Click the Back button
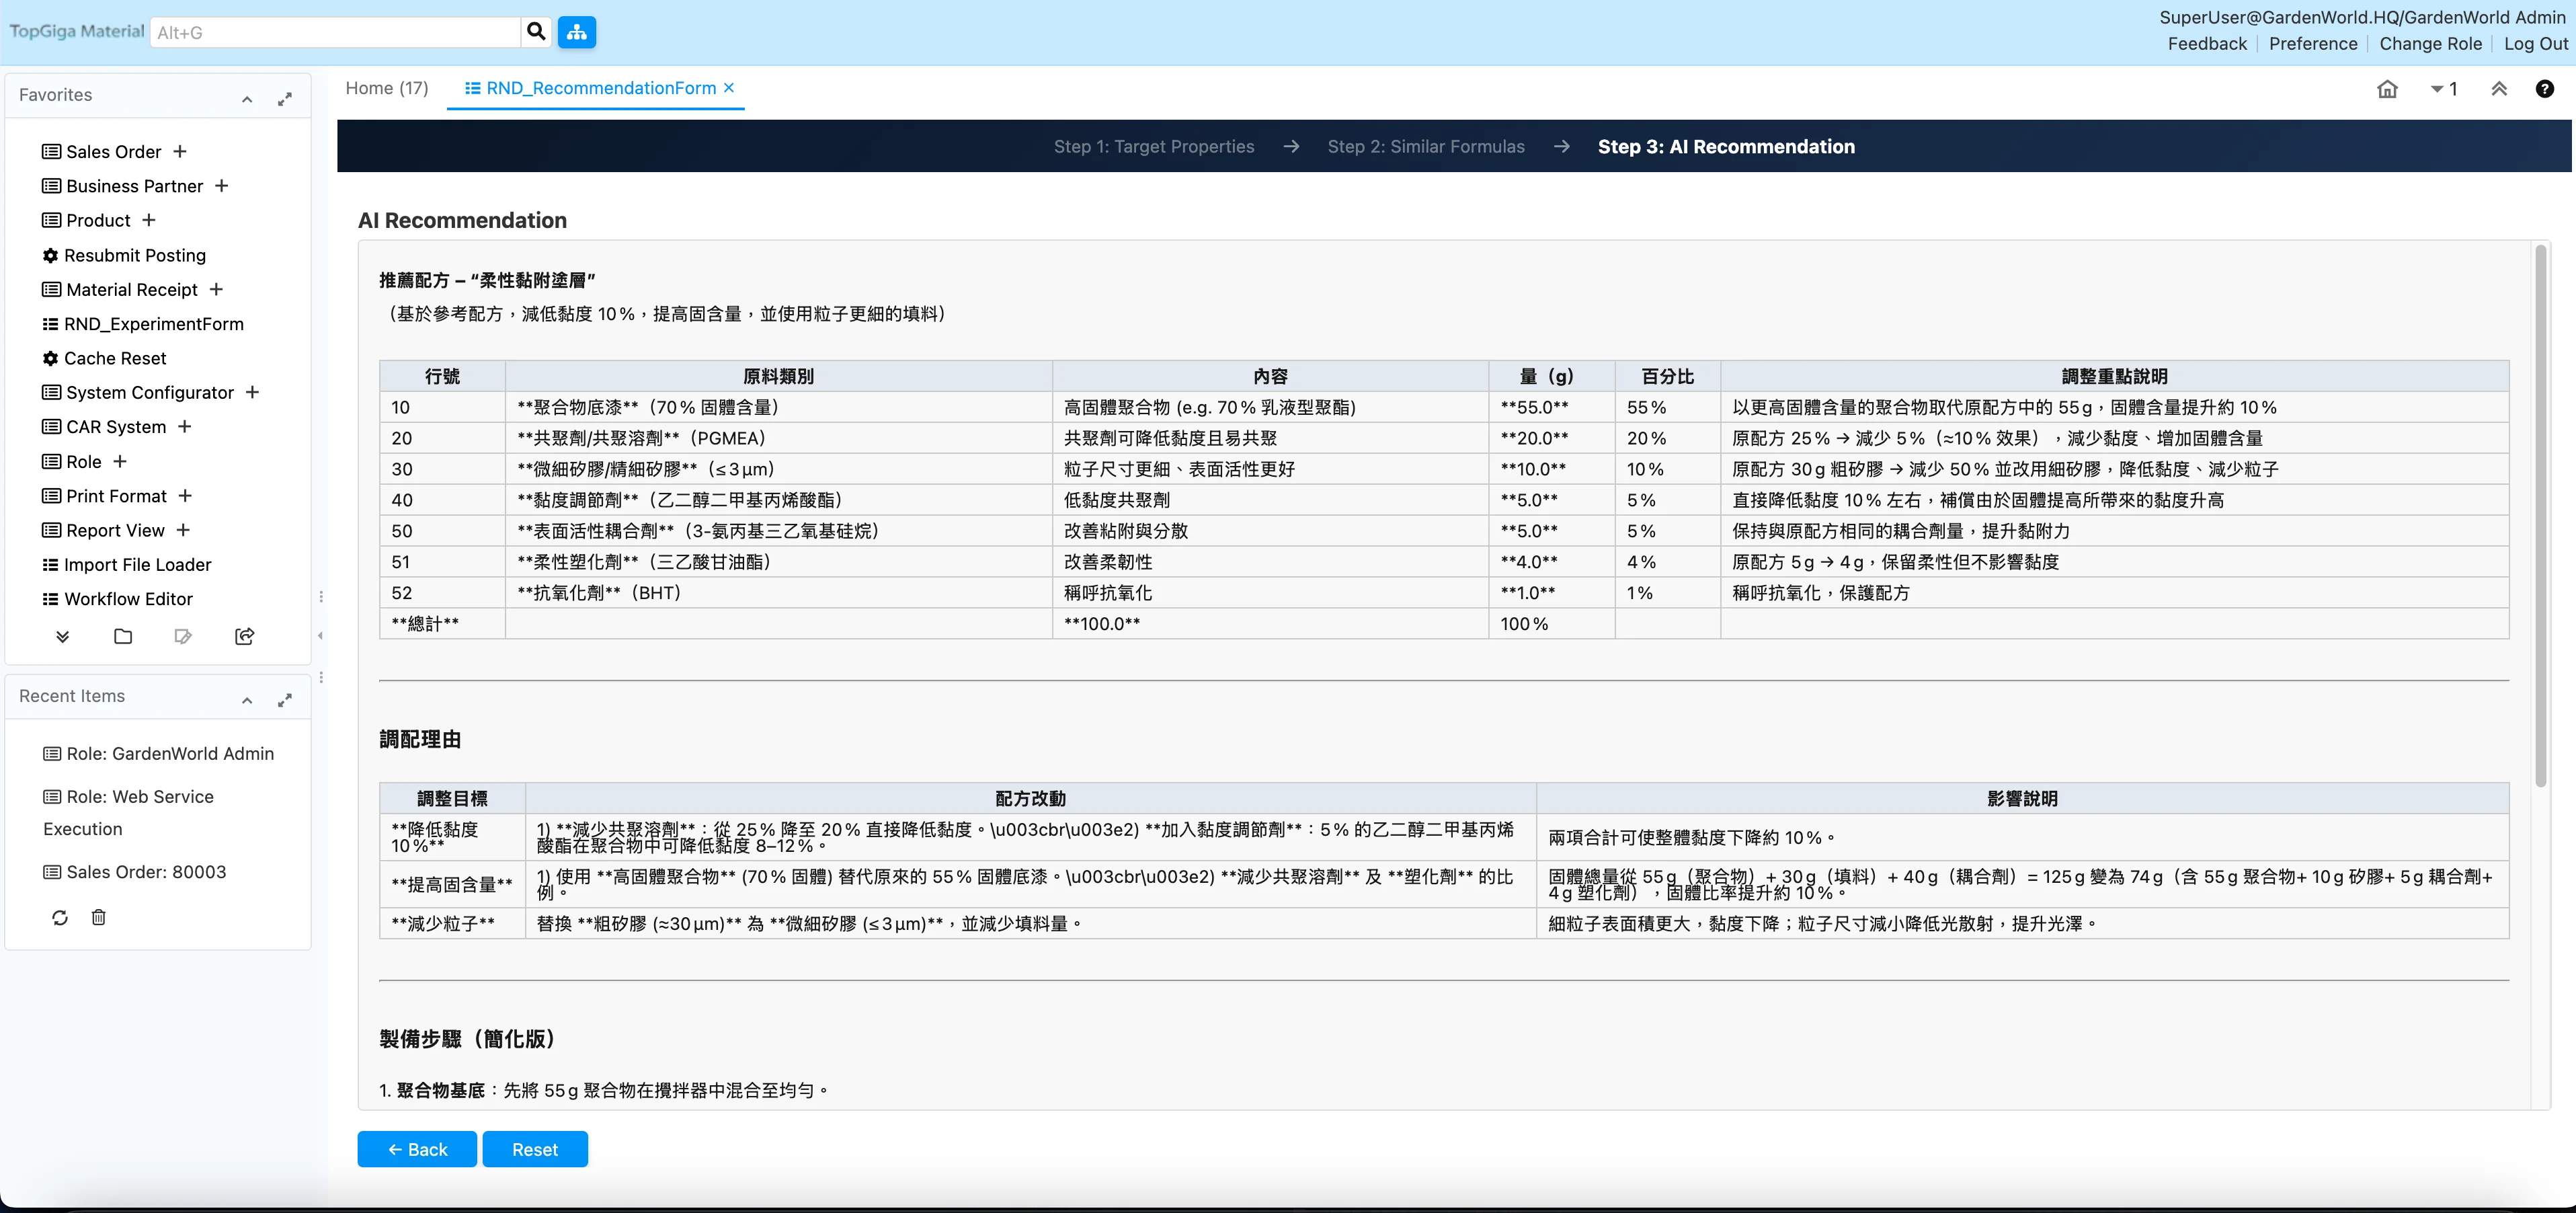This screenshot has width=2576, height=1213. tap(417, 1149)
